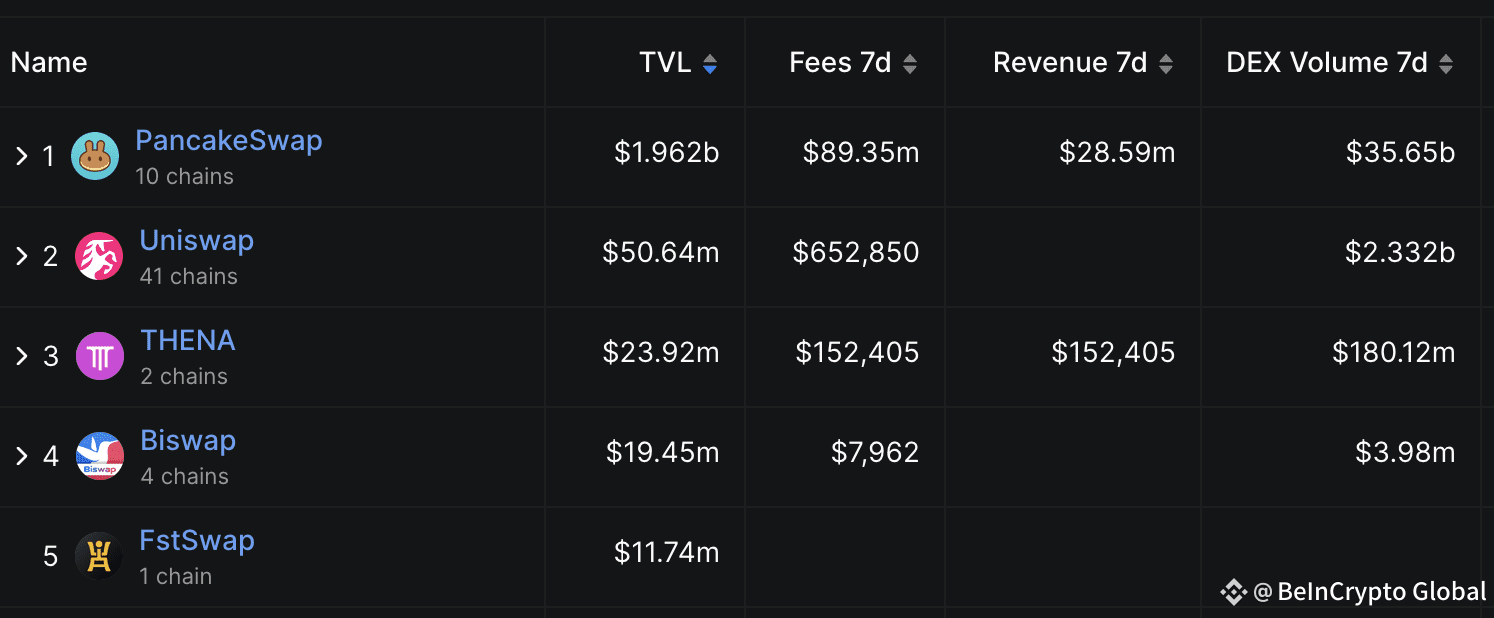
Task: Expand the Uniswap row chevron
Action: pyautogui.click(x=21, y=256)
